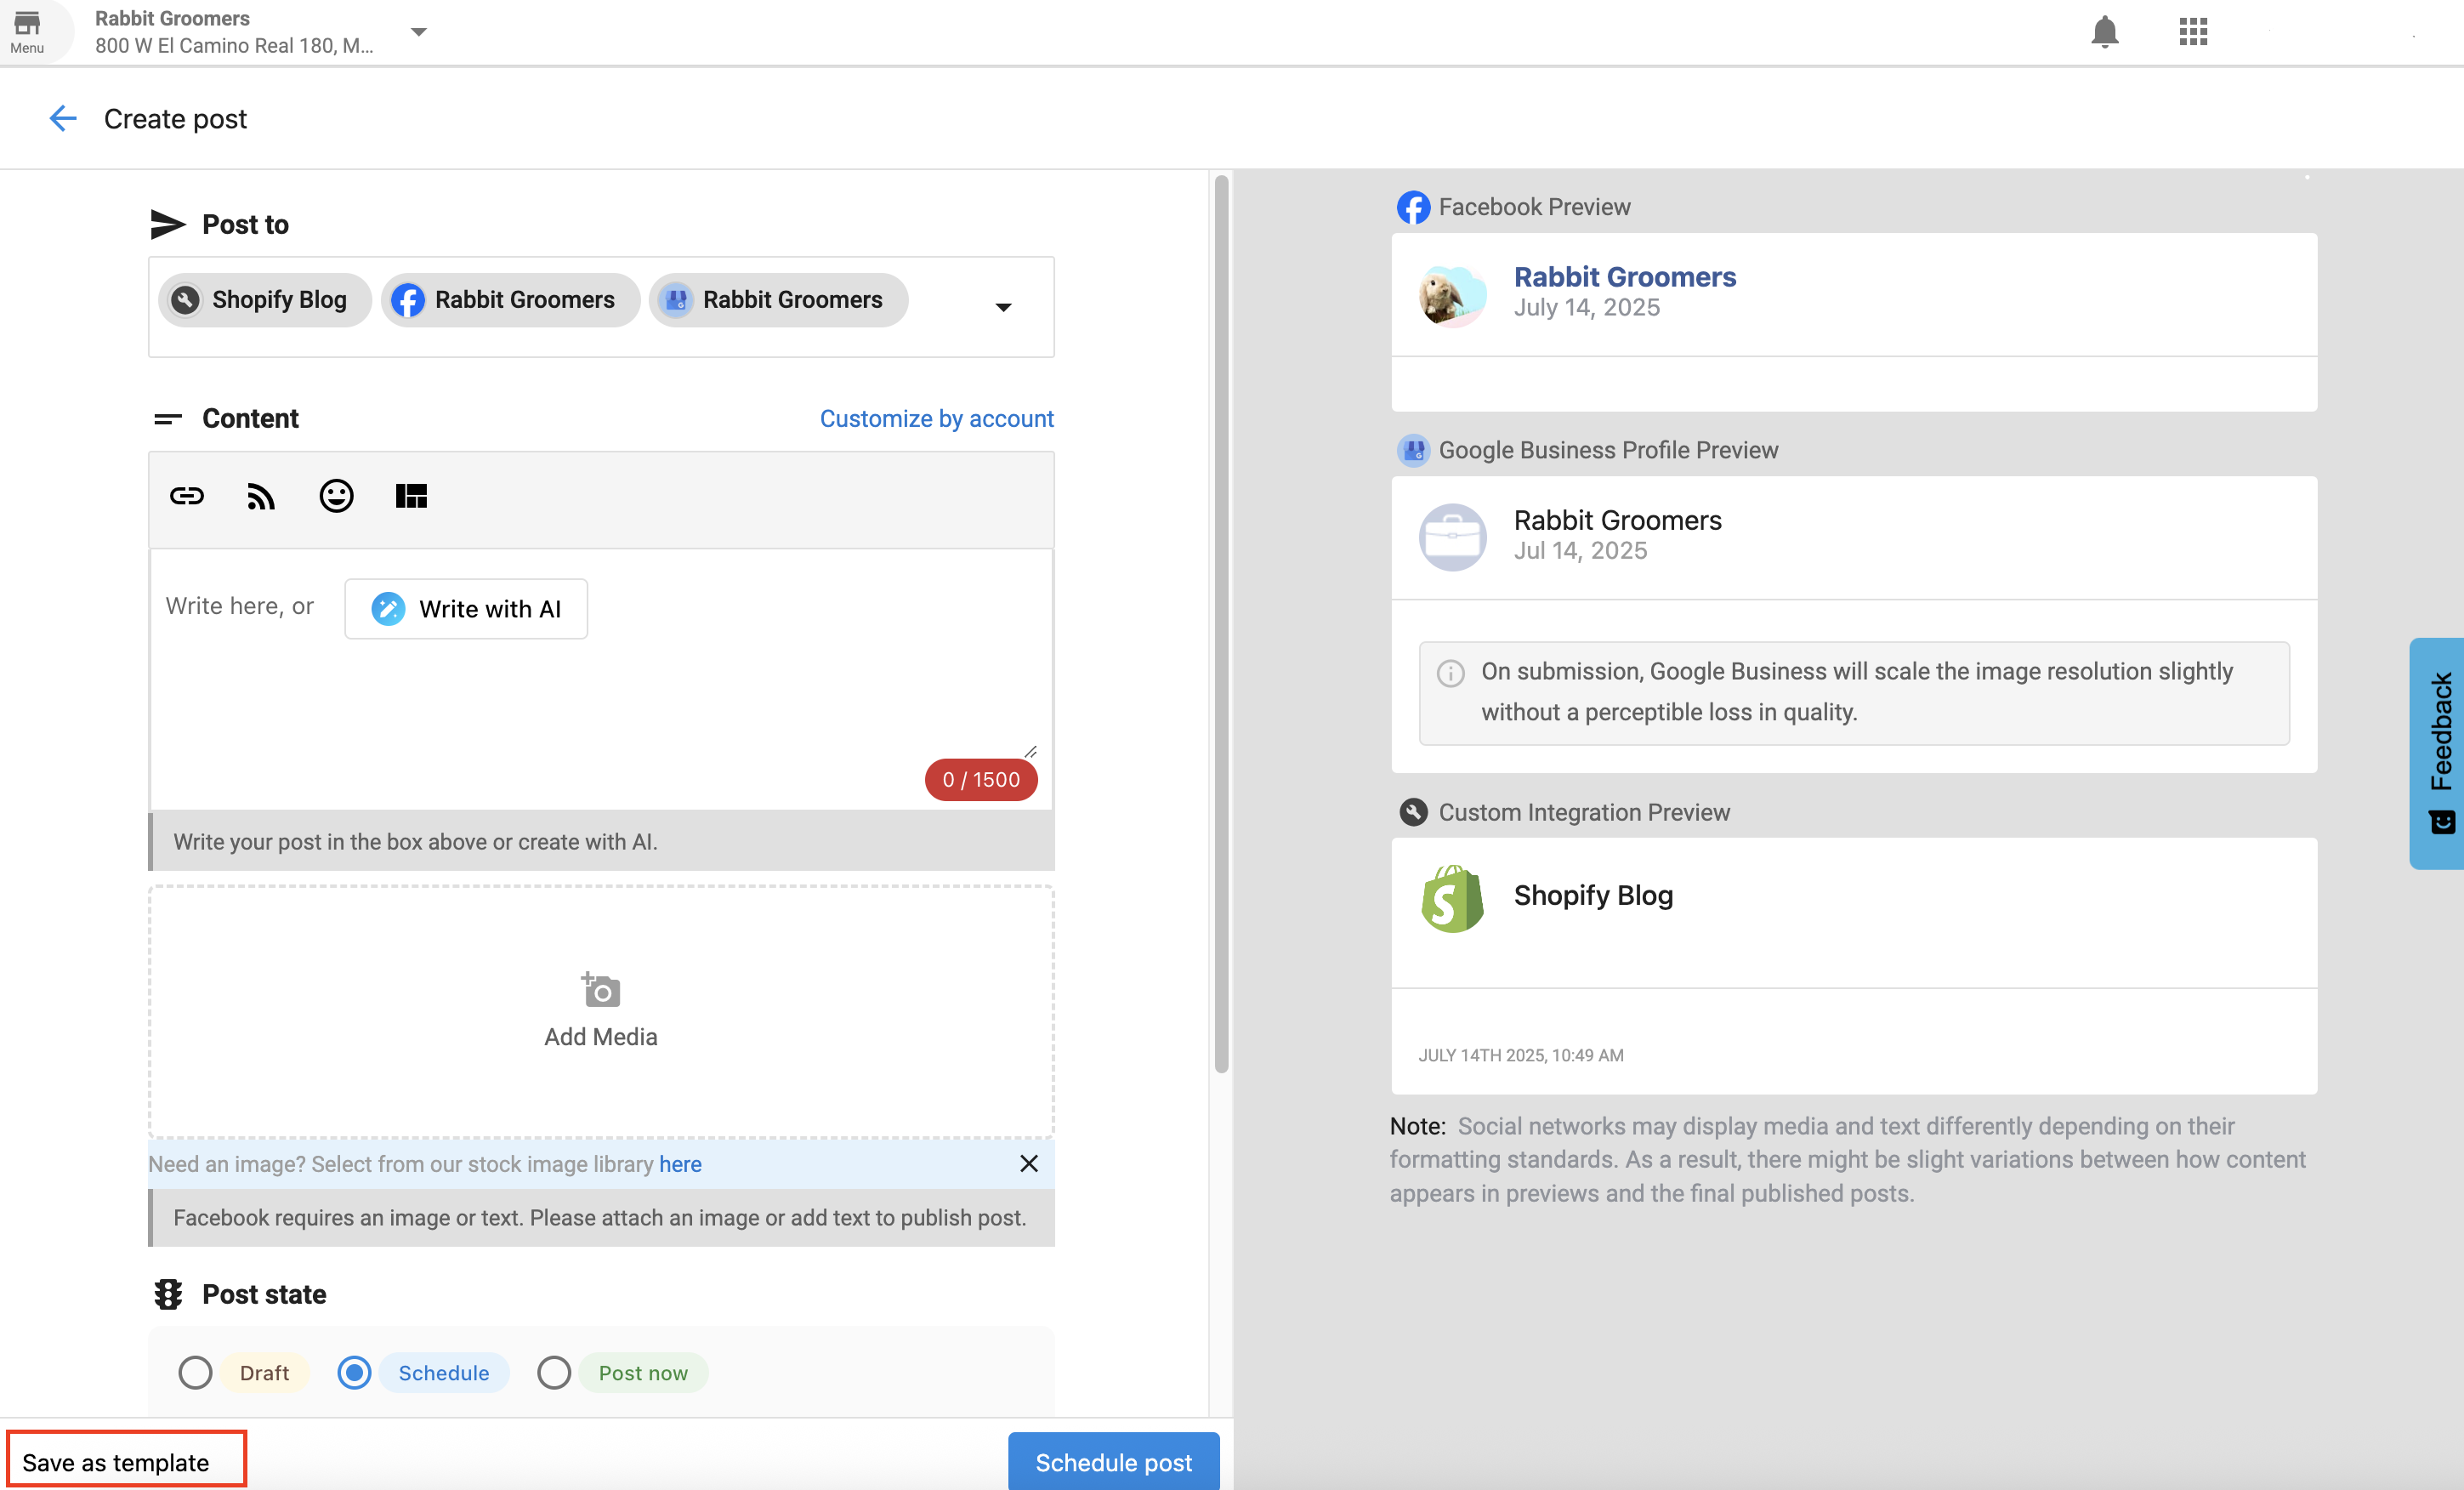Open the post templates icon

tap(411, 496)
